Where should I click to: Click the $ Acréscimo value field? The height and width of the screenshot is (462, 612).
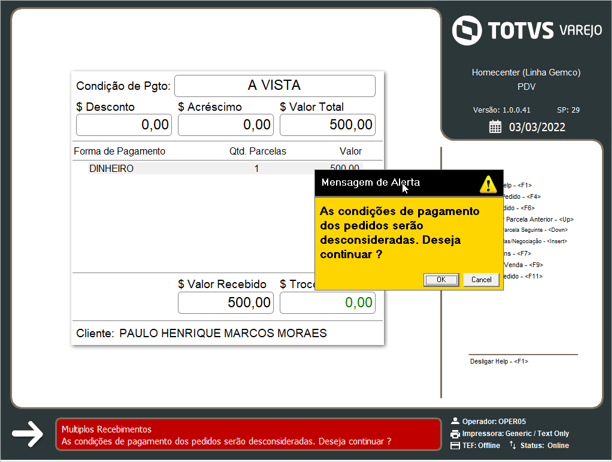pyautogui.click(x=226, y=125)
